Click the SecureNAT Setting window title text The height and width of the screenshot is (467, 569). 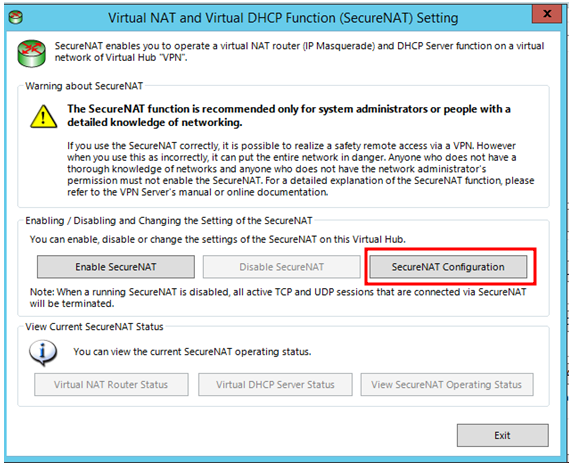point(283,18)
